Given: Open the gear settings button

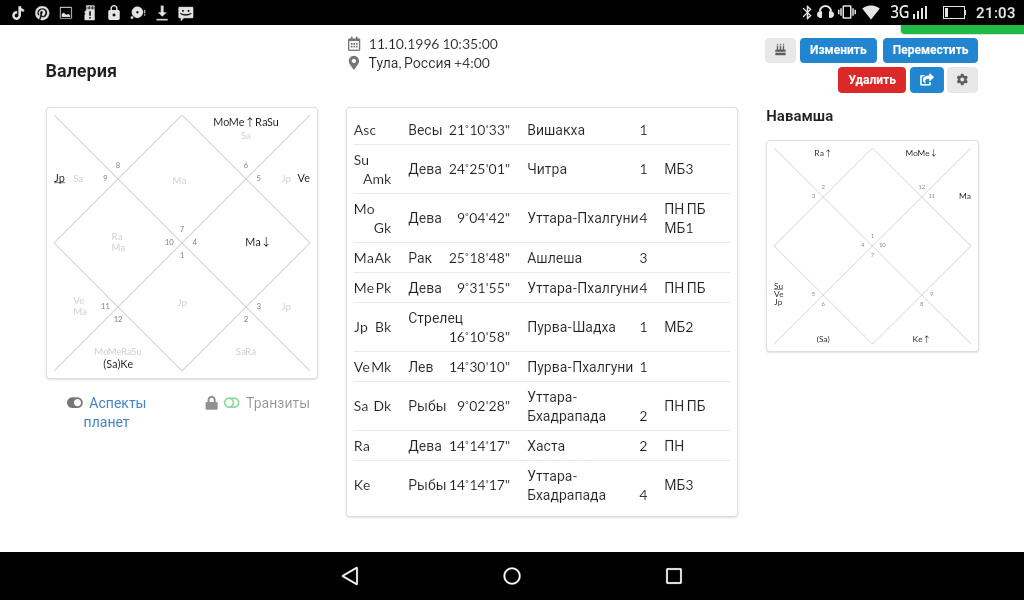Looking at the screenshot, I should point(962,80).
